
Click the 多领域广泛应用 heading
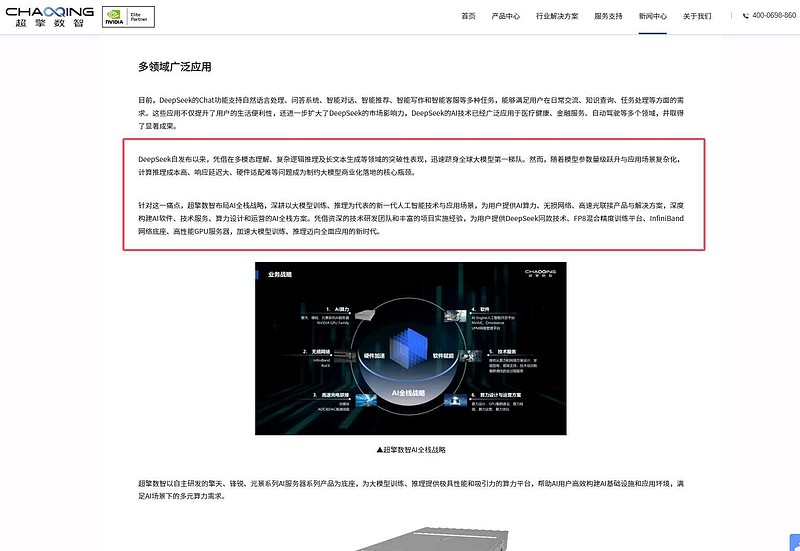[174, 67]
